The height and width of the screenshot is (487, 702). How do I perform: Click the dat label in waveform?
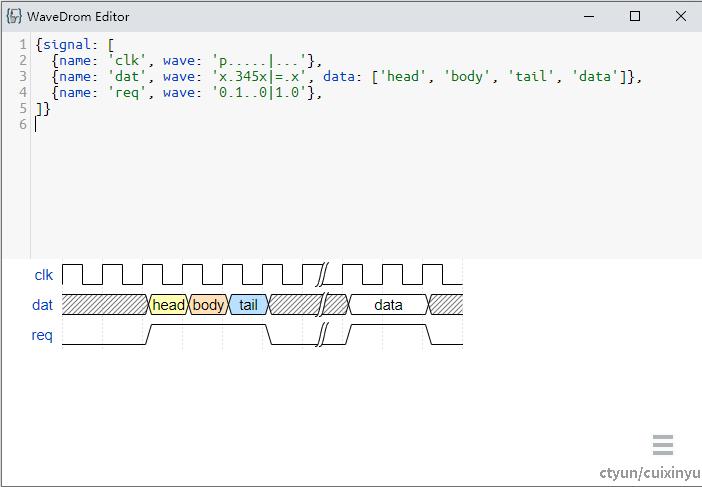tap(43, 305)
